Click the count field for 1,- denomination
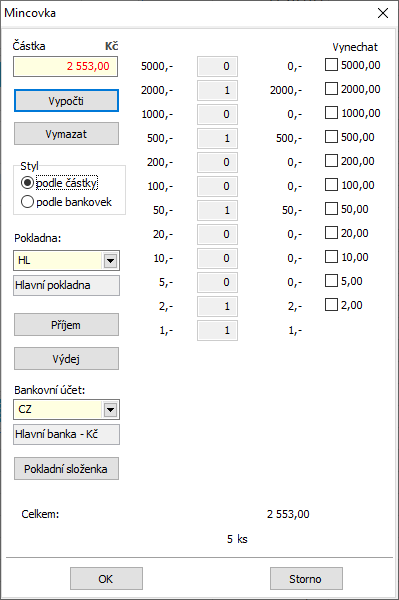 pos(217,331)
